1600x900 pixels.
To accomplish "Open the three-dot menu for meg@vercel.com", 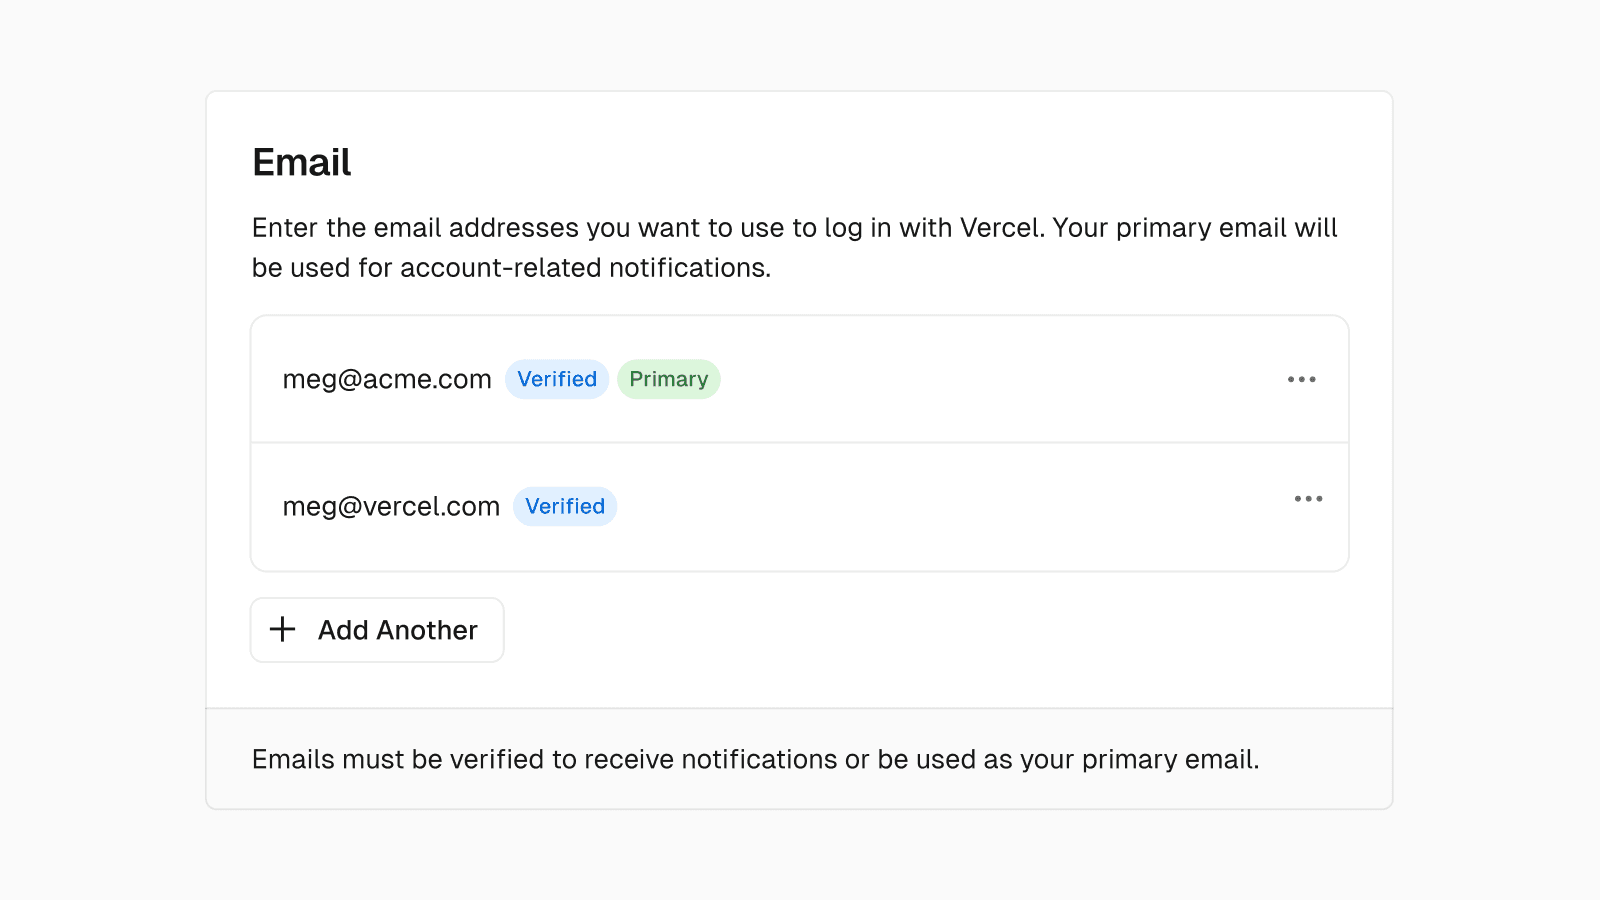I will coord(1308,498).
